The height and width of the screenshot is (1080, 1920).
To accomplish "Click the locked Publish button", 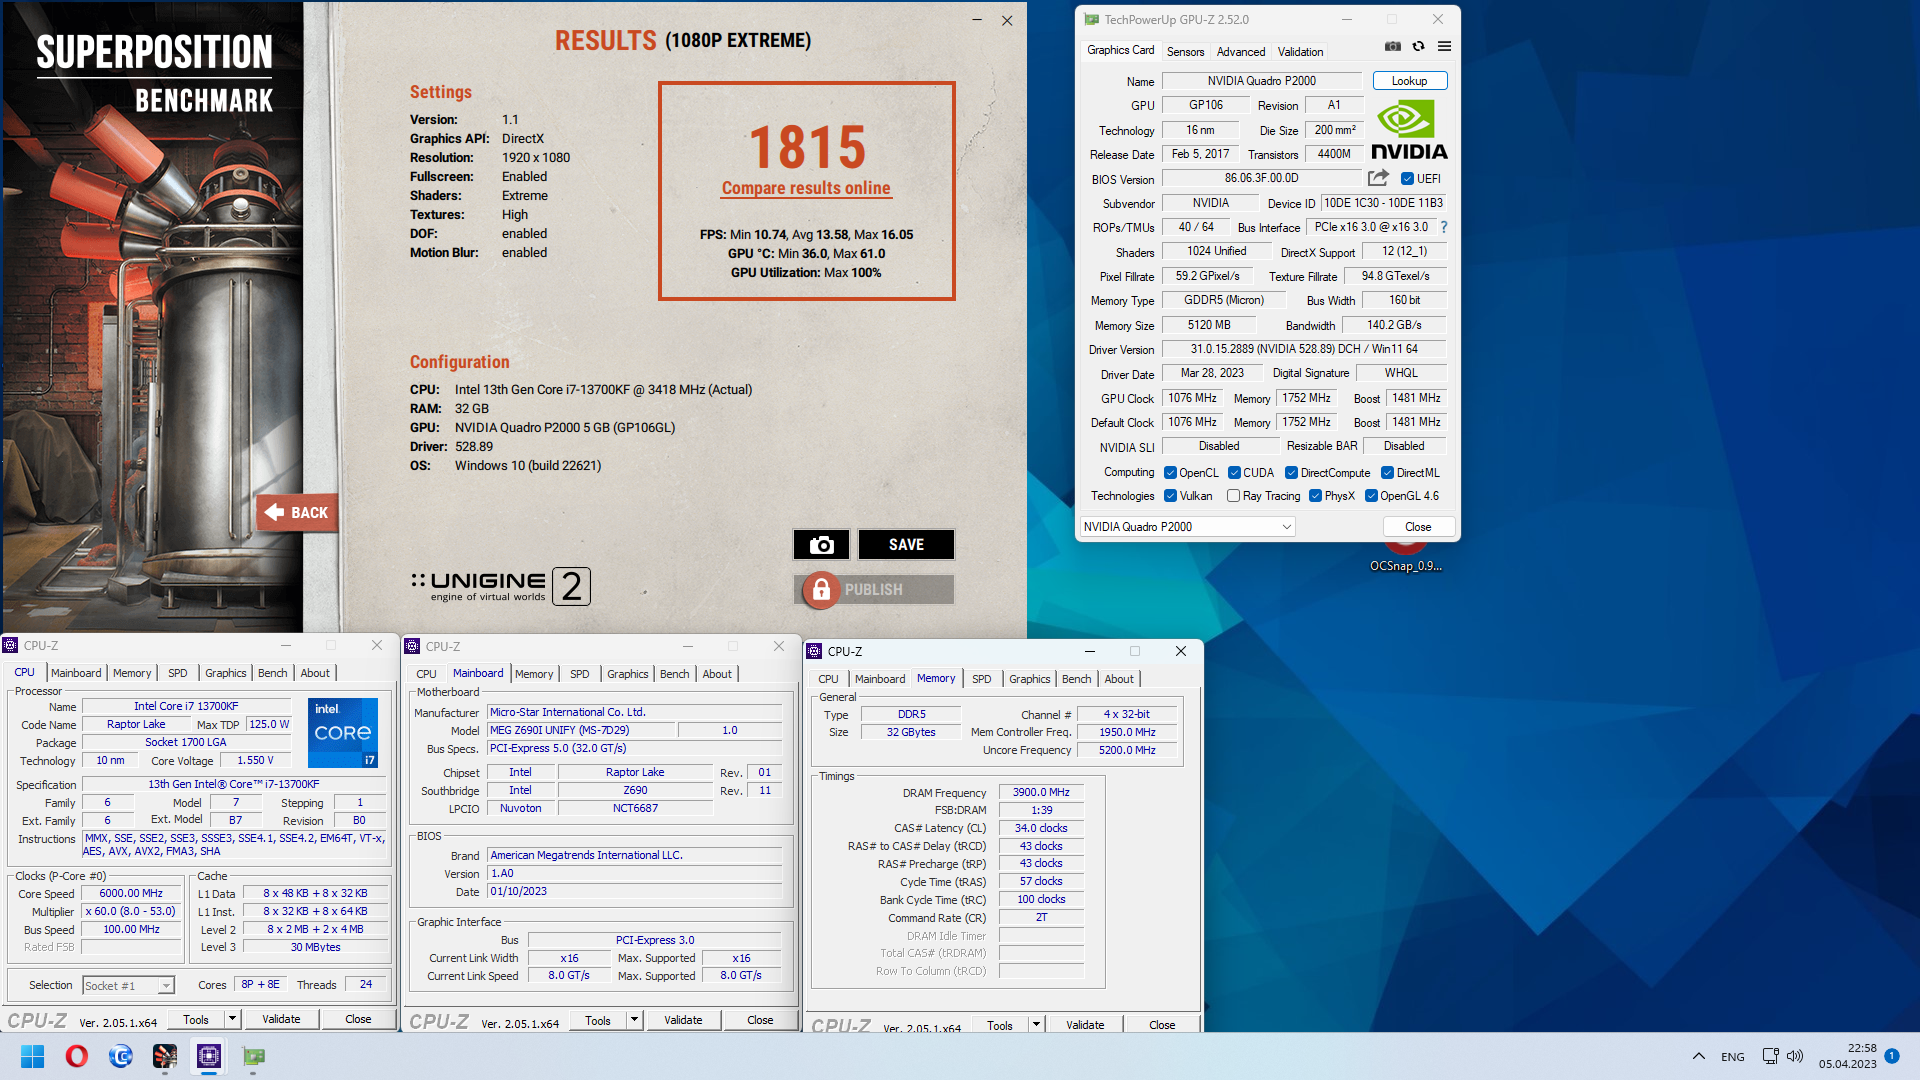I will click(x=875, y=590).
